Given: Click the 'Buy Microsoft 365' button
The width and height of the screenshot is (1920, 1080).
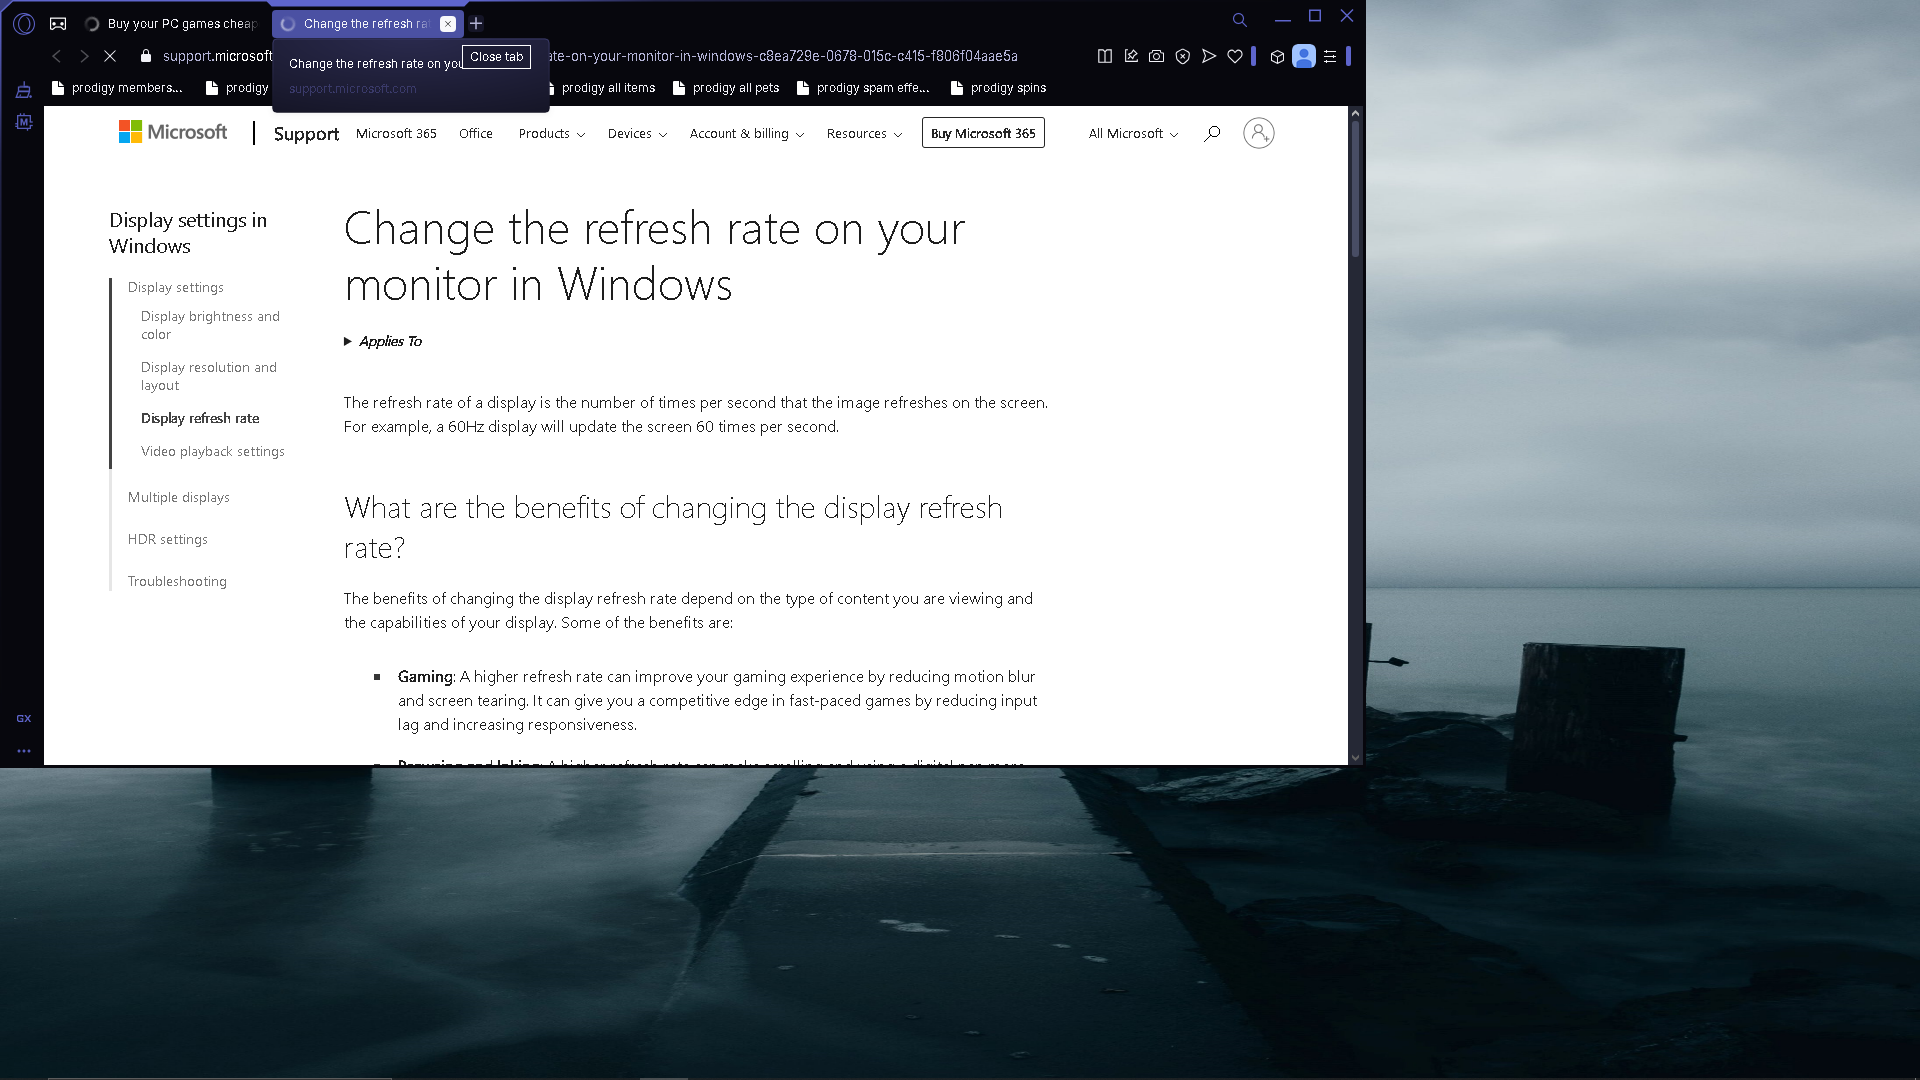Looking at the screenshot, I should [x=983, y=133].
